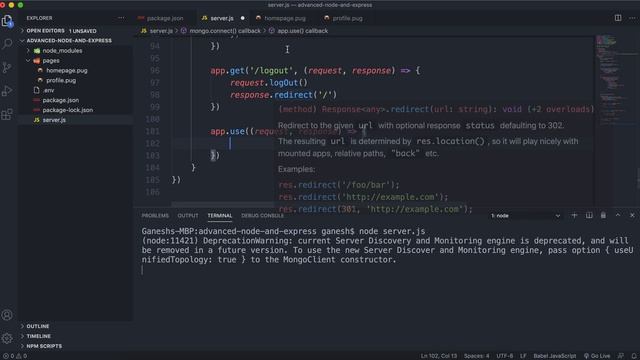The height and width of the screenshot is (360, 640).
Task: Expand the NPM Scripts section
Action: [x=76, y=346]
